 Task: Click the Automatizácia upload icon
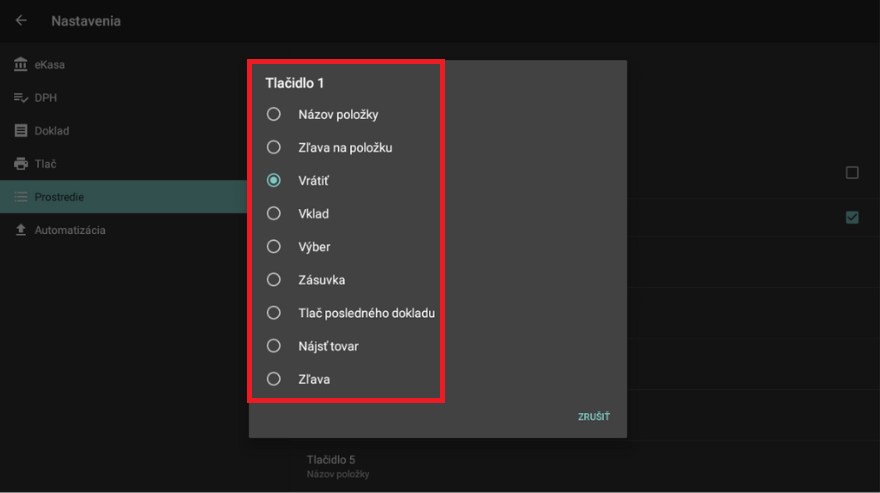(21, 230)
